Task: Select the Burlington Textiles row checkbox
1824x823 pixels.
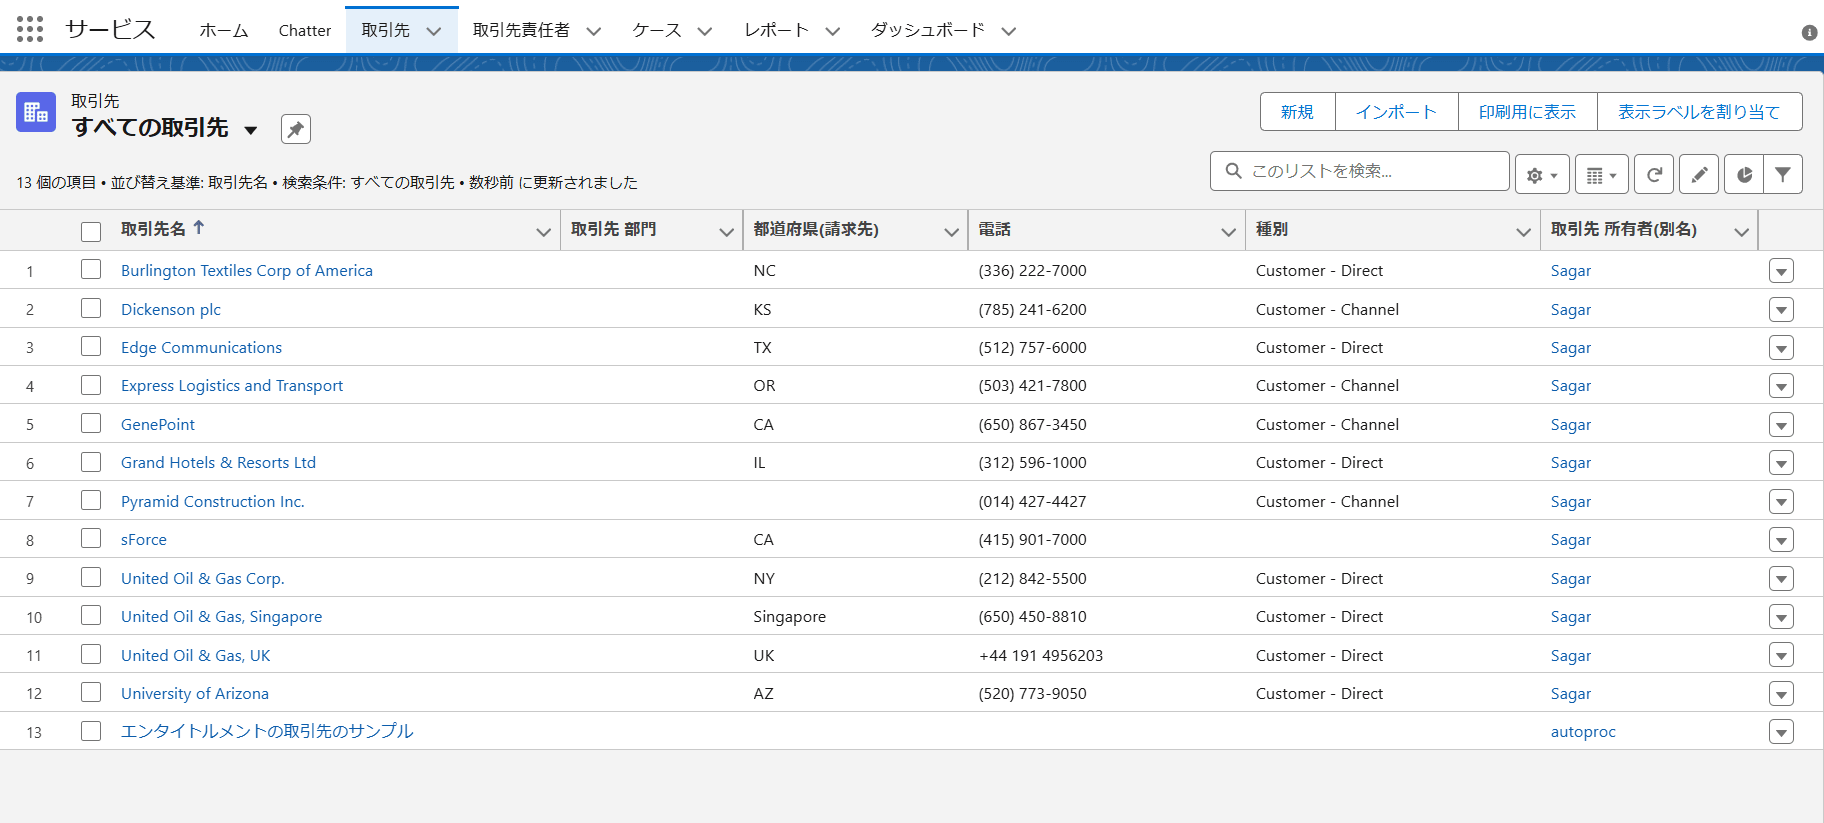Action: (91, 269)
